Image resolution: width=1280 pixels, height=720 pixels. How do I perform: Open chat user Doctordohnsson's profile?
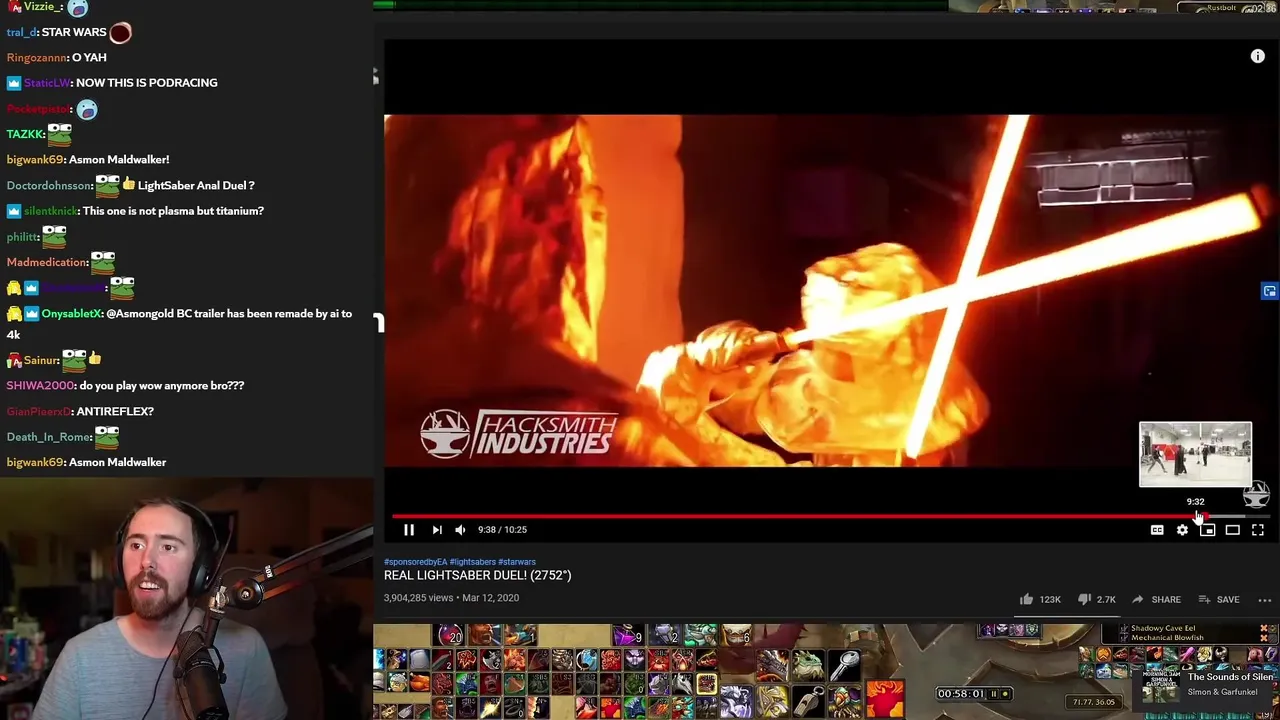point(49,185)
